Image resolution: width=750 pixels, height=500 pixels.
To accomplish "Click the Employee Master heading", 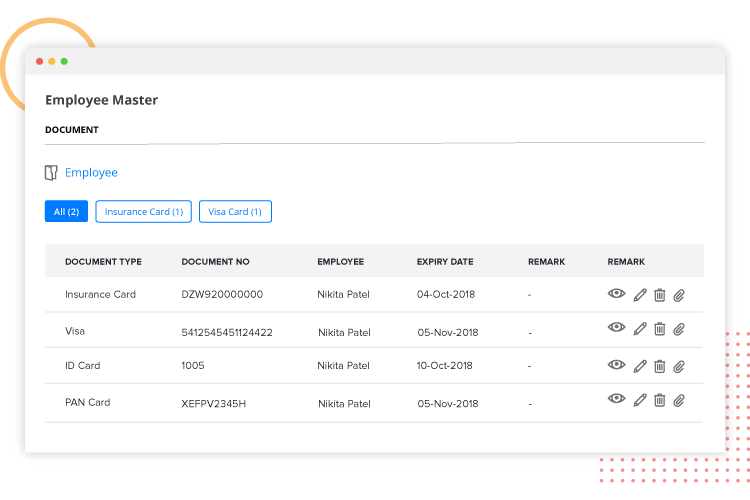I will (101, 100).
